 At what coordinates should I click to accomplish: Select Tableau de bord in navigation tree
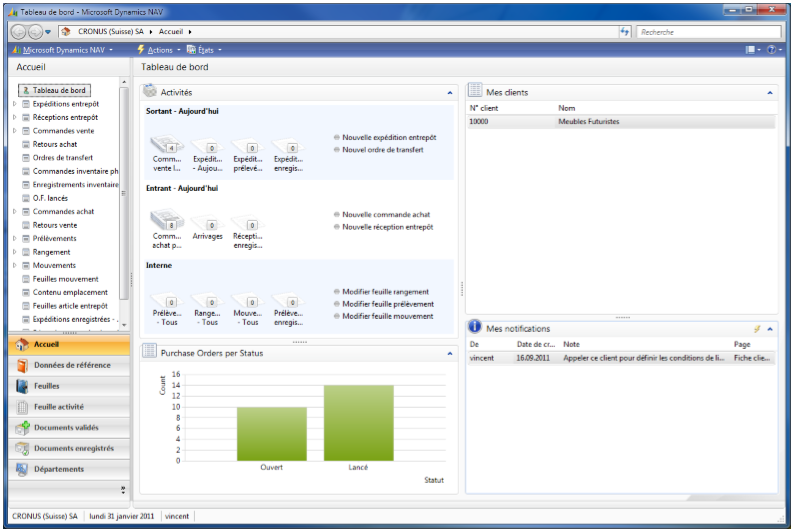click(55, 90)
